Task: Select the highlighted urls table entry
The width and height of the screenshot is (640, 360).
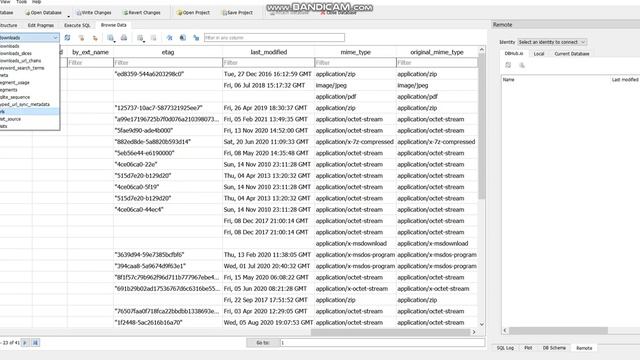Action: click(29, 112)
